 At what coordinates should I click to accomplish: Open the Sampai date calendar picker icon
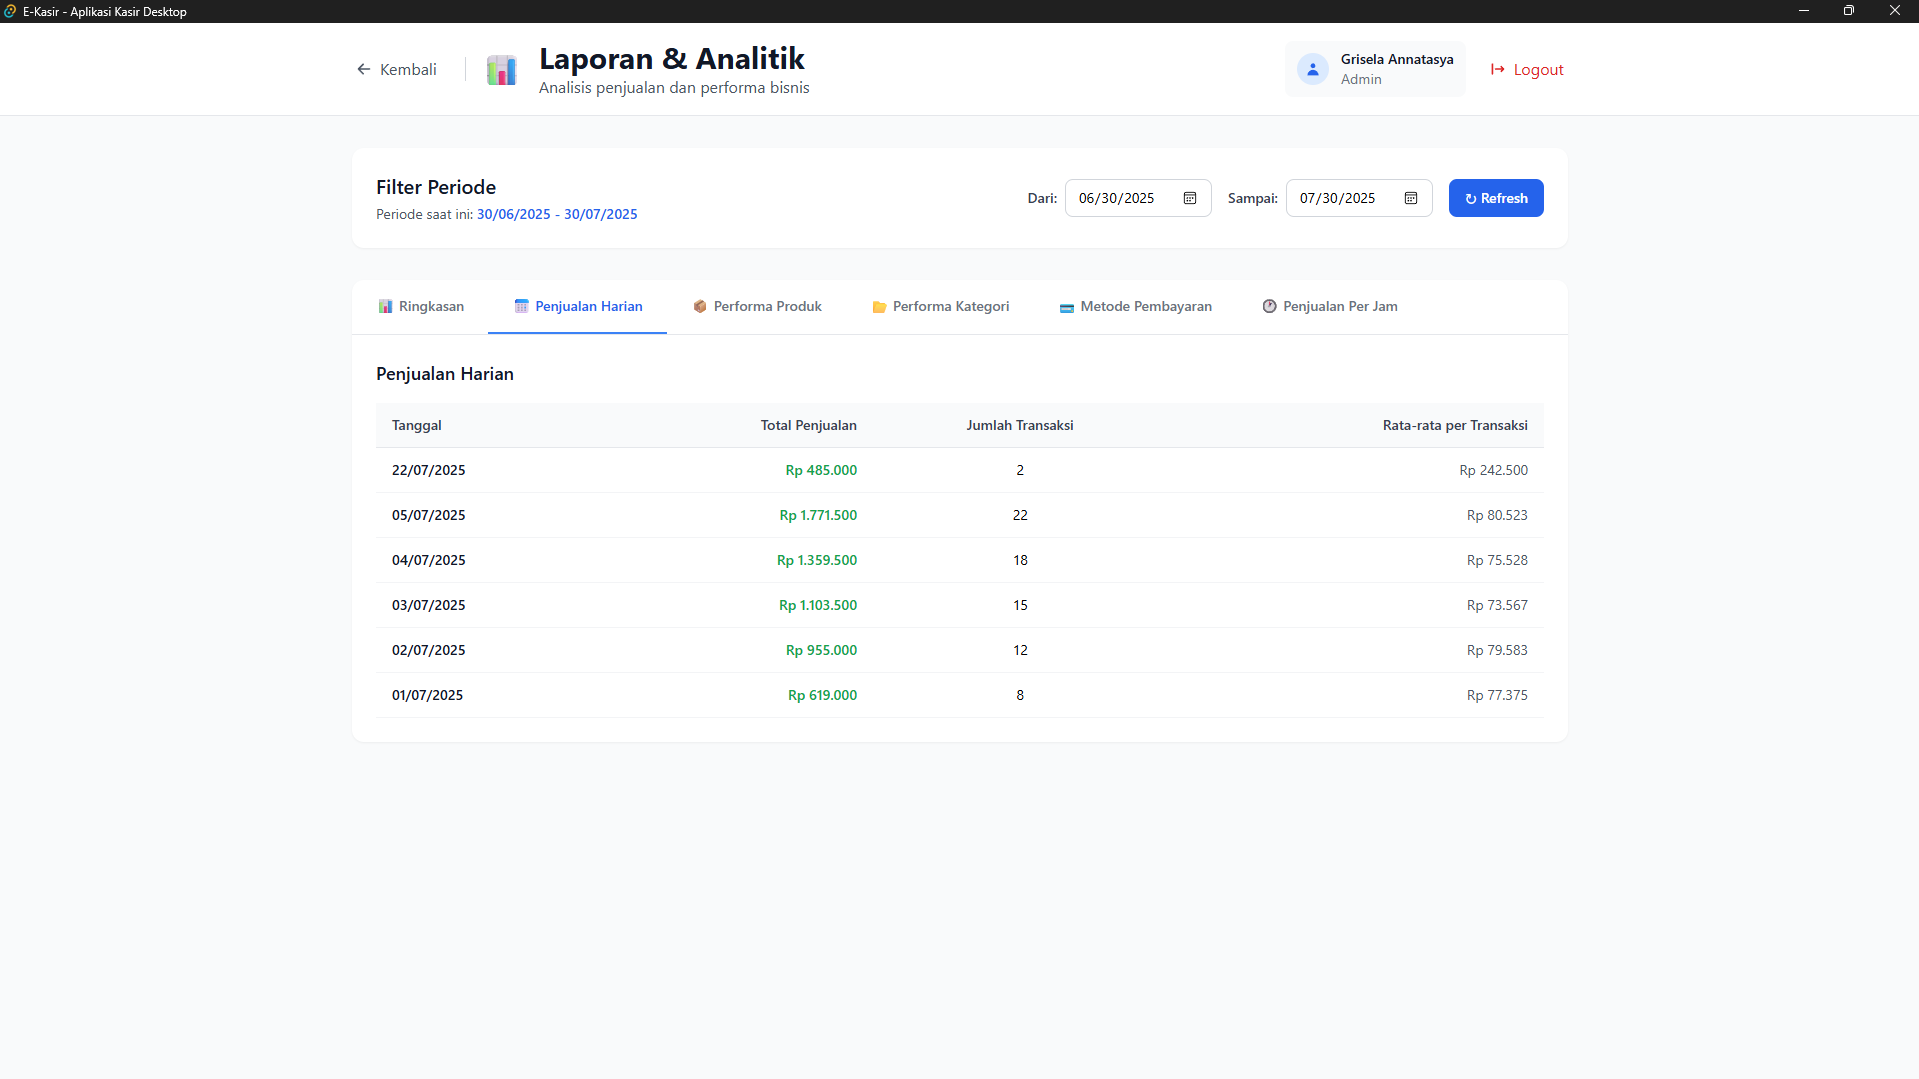1411,198
